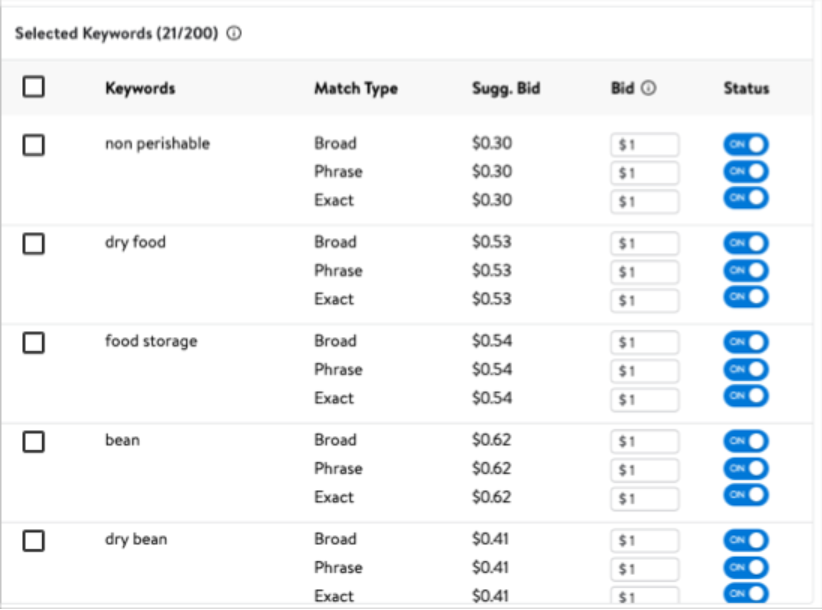Click the Keywords column header
This screenshot has width=822, height=610.
(140, 88)
